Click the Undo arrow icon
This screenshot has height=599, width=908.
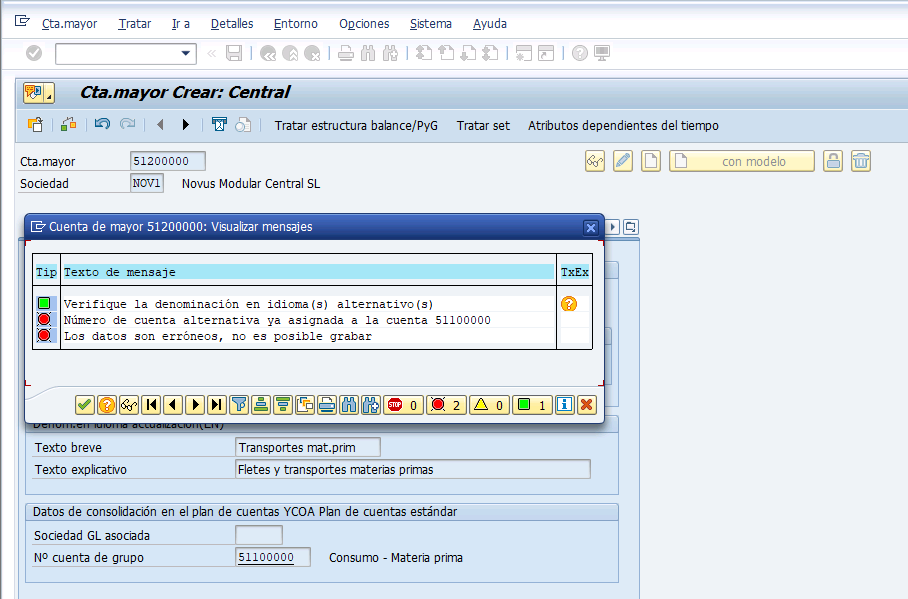tap(102, 125)
